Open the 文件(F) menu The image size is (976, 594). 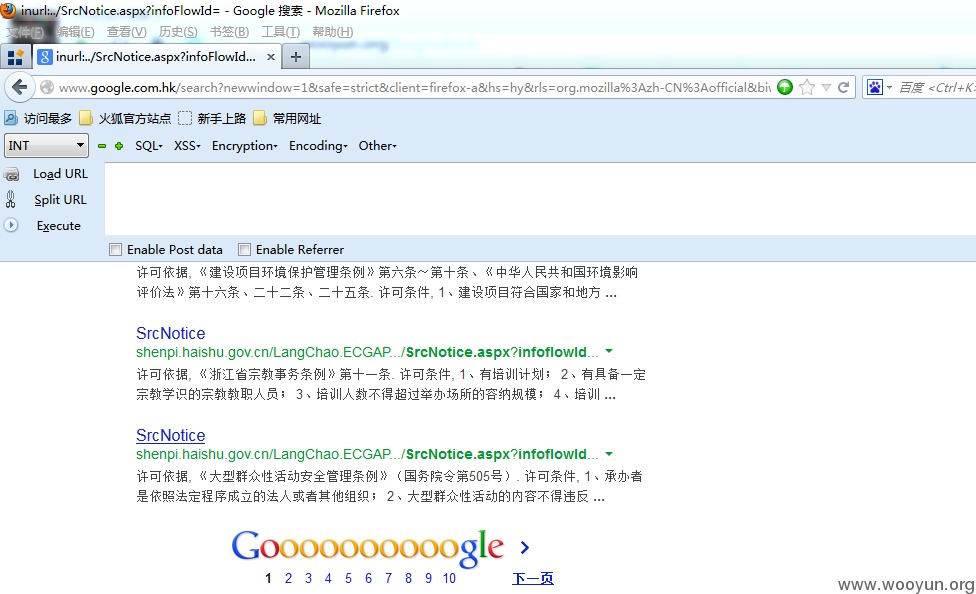point(25,32)
